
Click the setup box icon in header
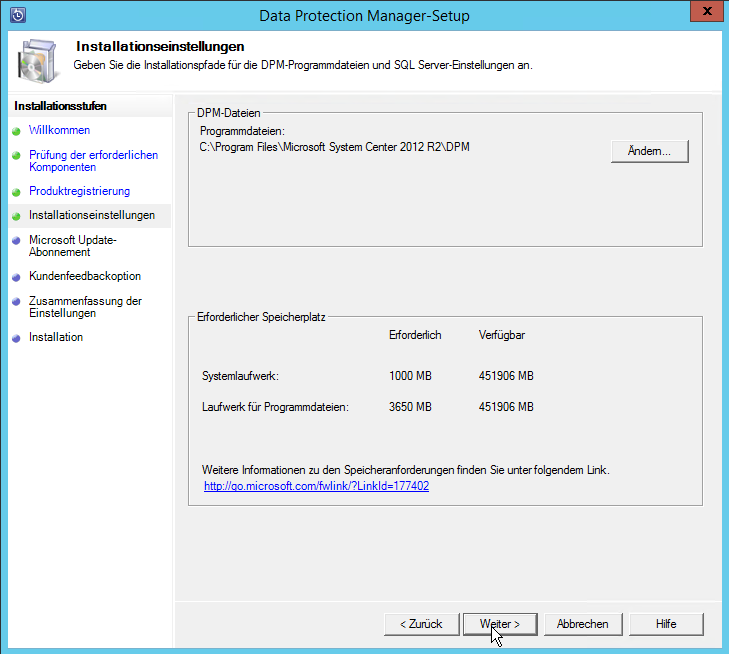tap(38, 58)
